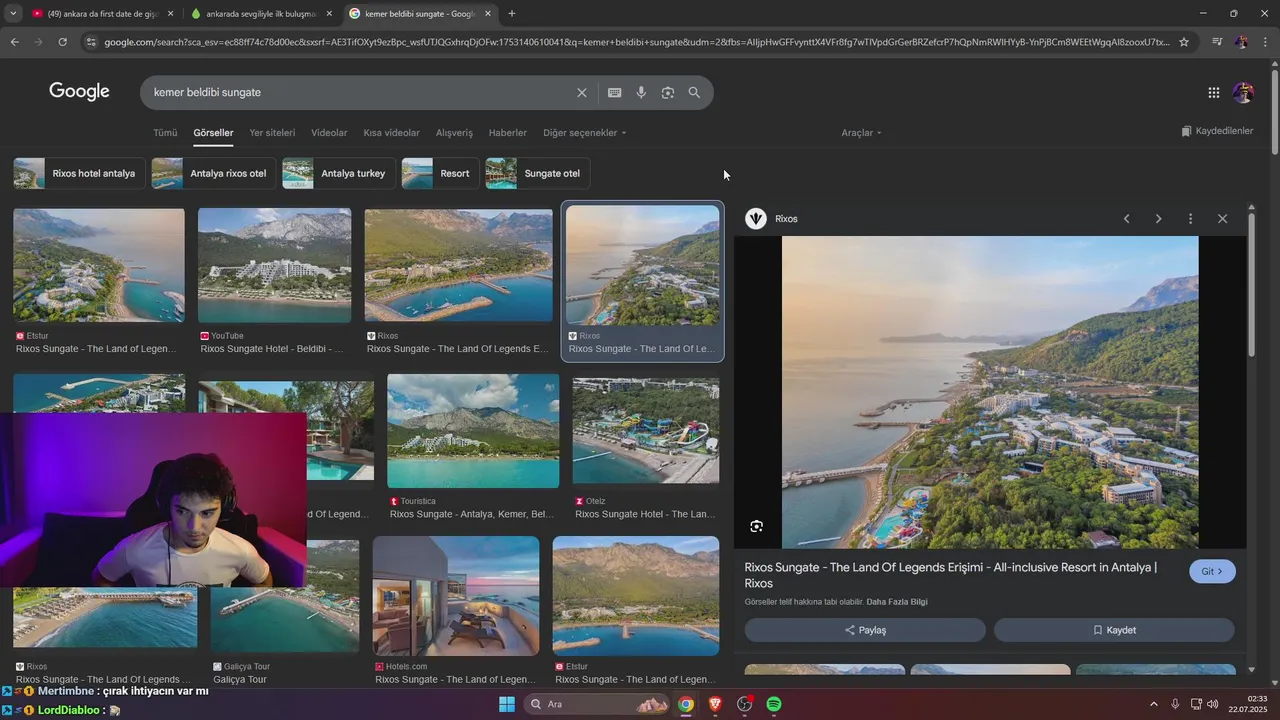This screenshot has height=720, width=1280.
Task: Switch to the Tümü tab
Action: pos(165,133)
